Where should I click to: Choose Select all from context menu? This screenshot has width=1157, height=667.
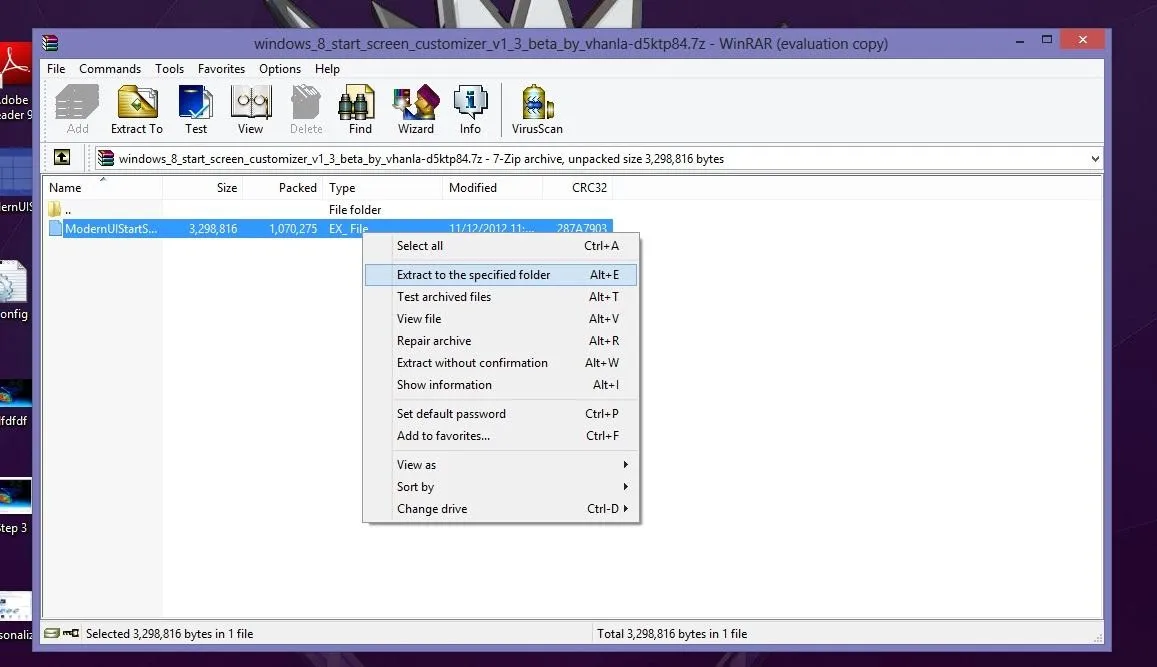point(502,246)
